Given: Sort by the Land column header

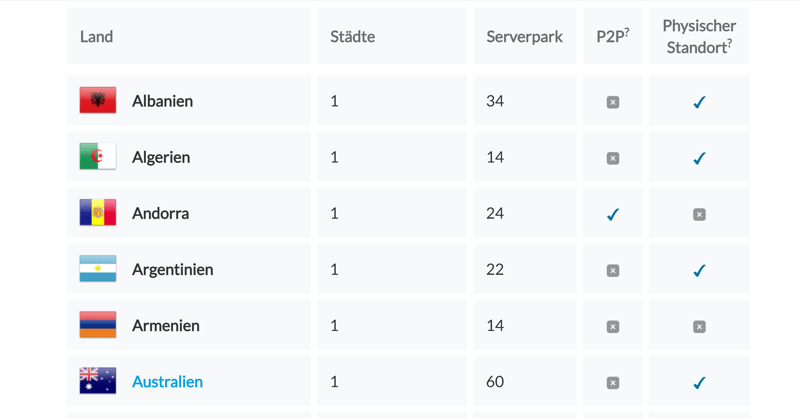Looking at the screenshot, I should (97, 37).
